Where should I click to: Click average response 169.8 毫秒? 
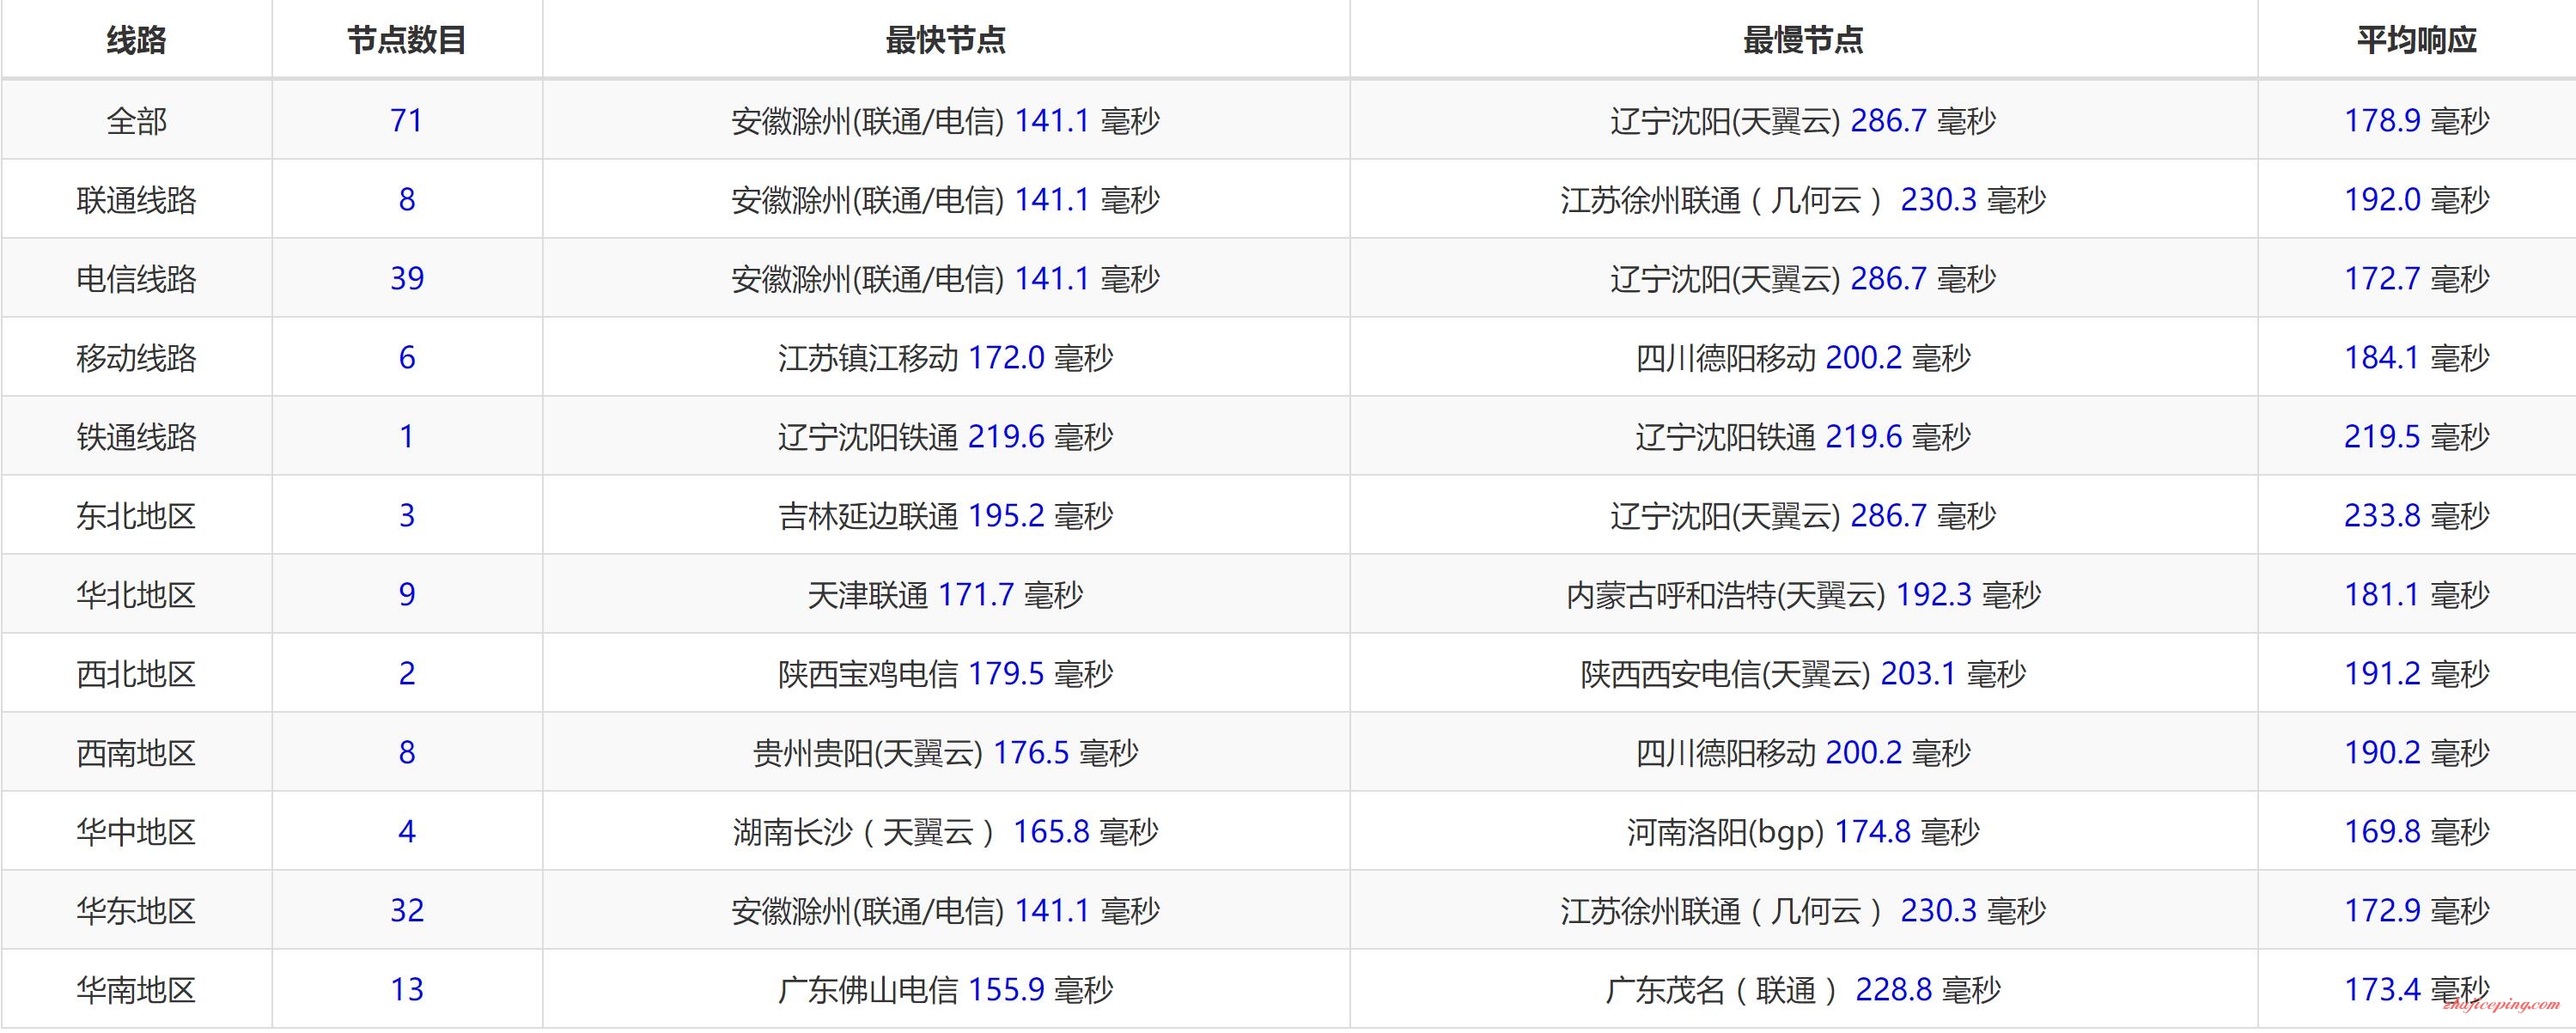[x=2417, y=832]
